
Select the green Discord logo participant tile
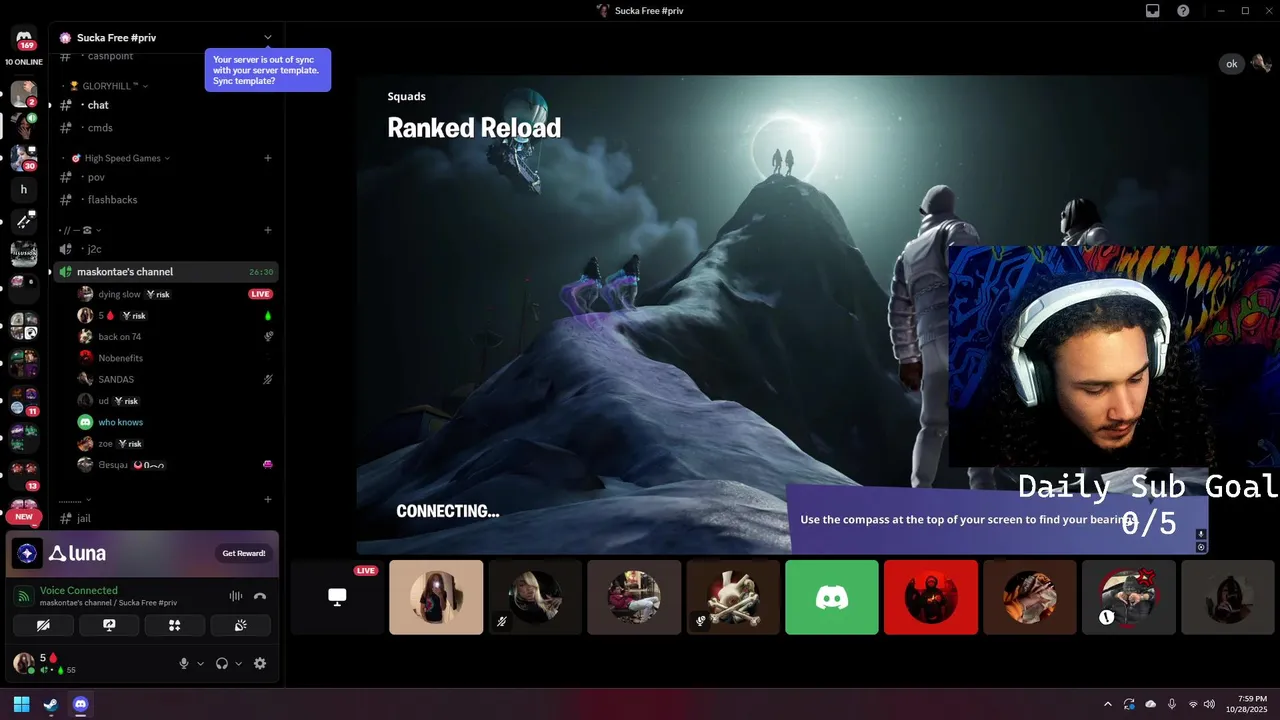(832, 597)
